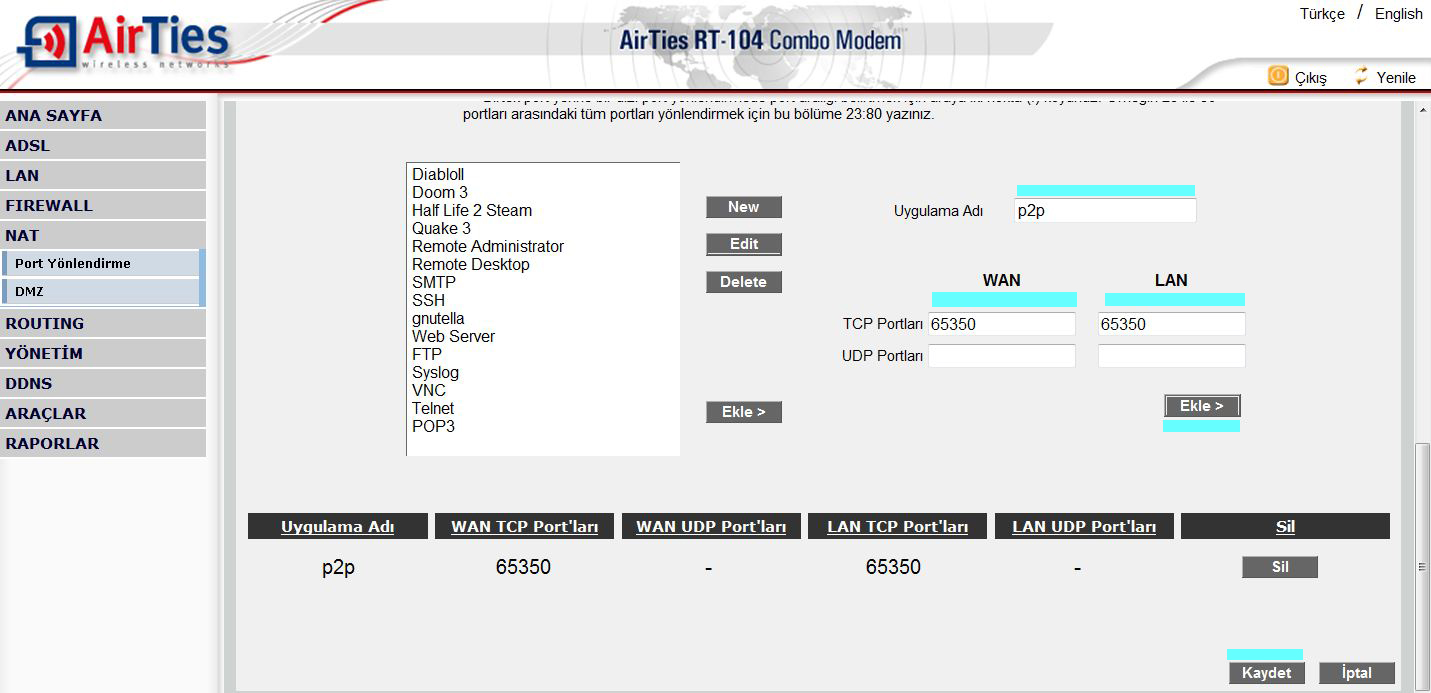Open ANA SAYFA menu
The height and width of the screenshot is (693, 1431).
(x=103, y=115)
